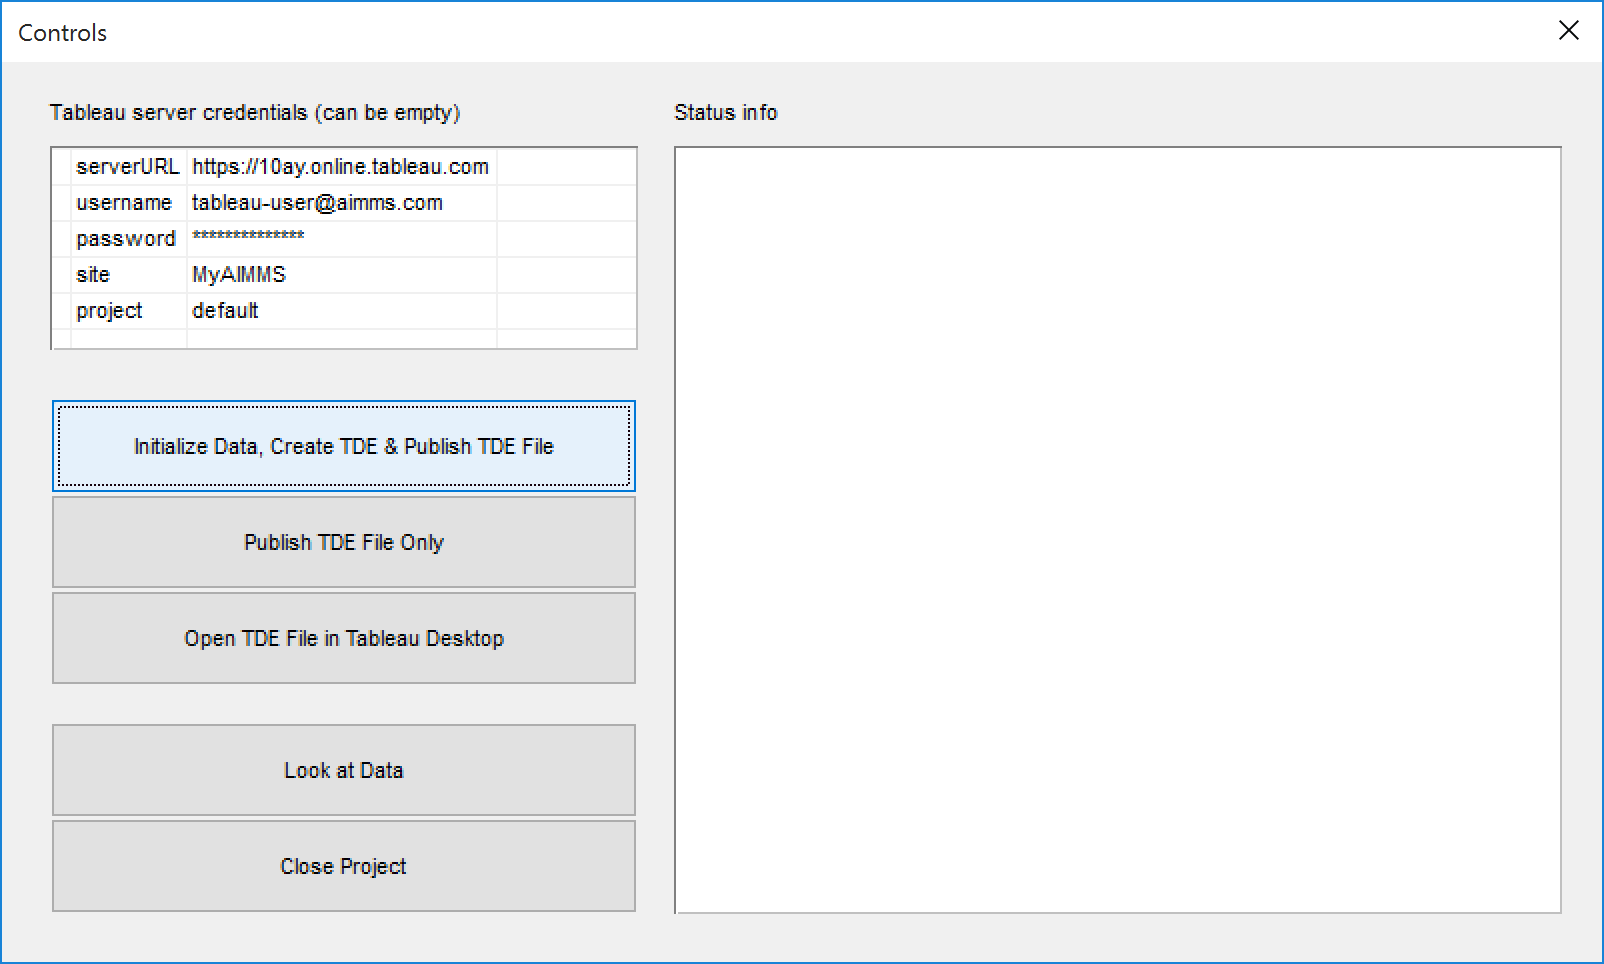
Task: Click the Close Project button
Action: 343,866
